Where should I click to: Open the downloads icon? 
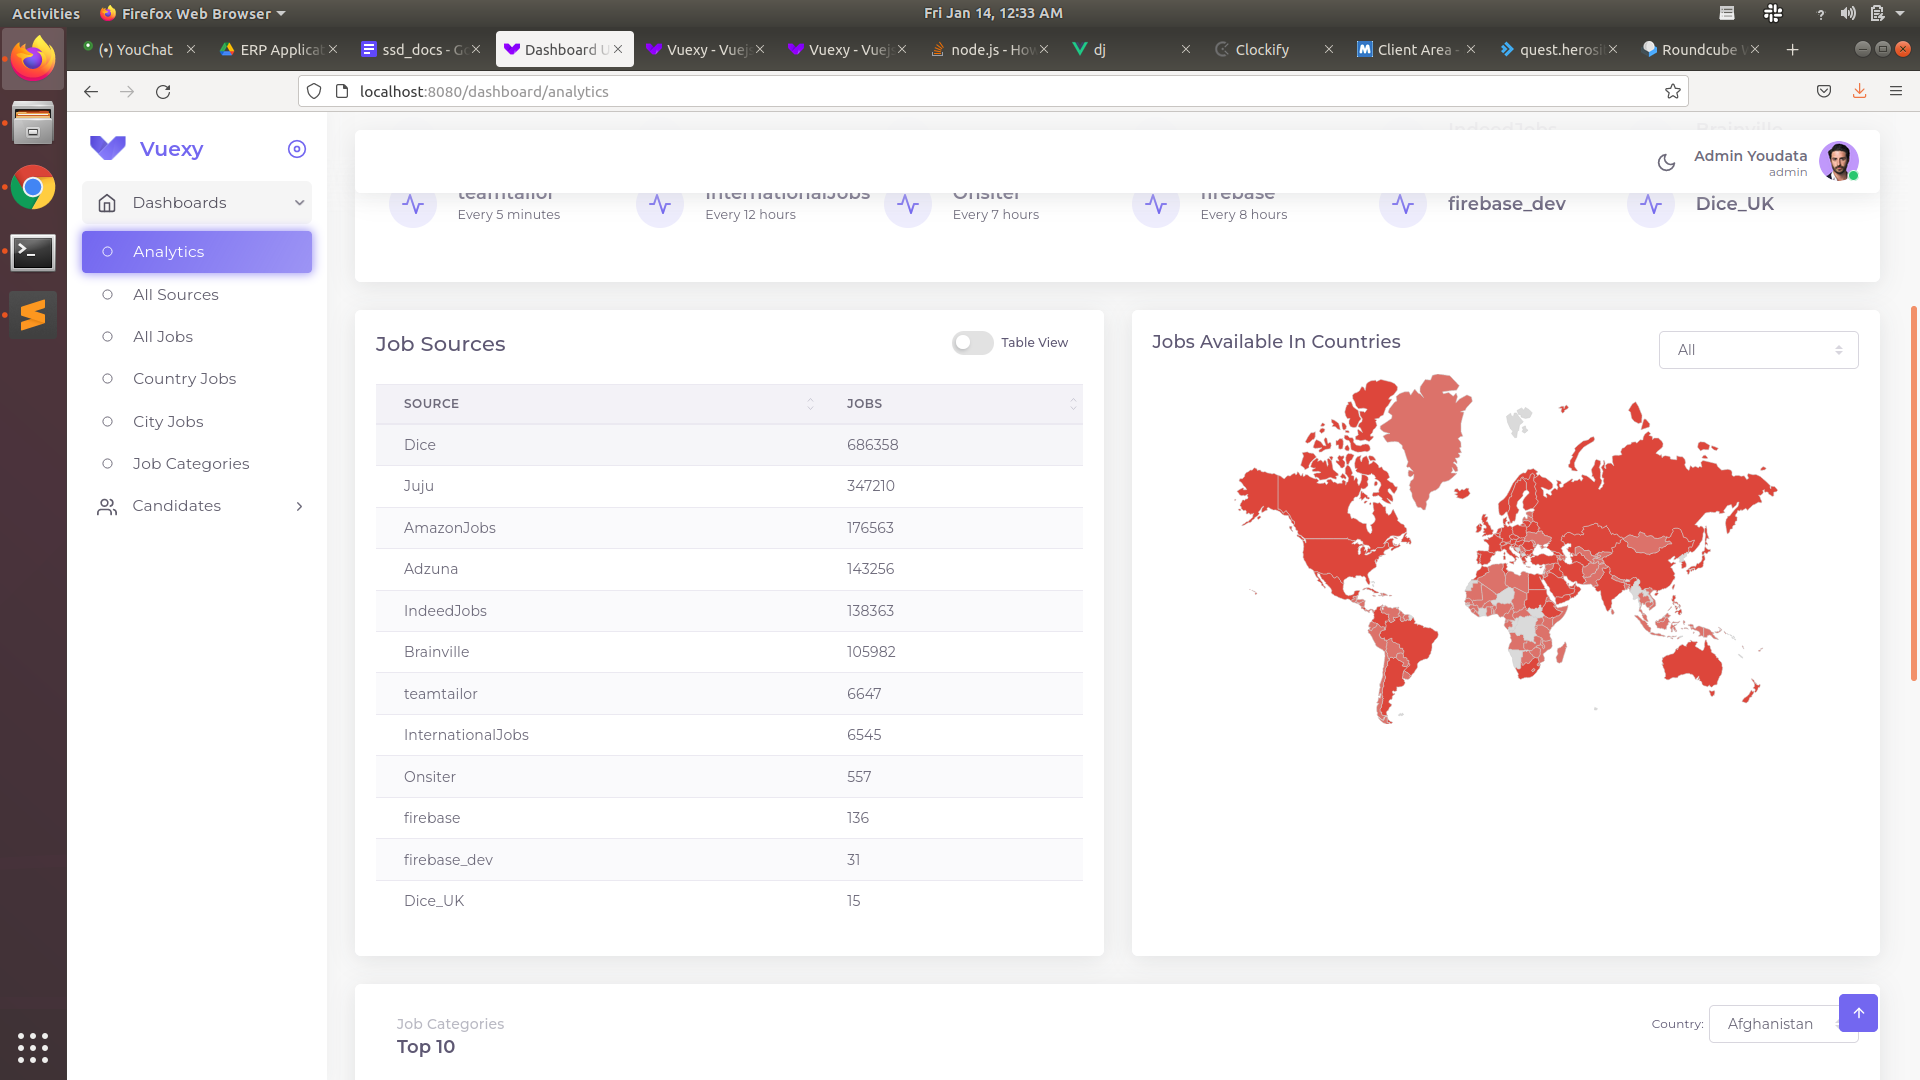[1859, 91]
